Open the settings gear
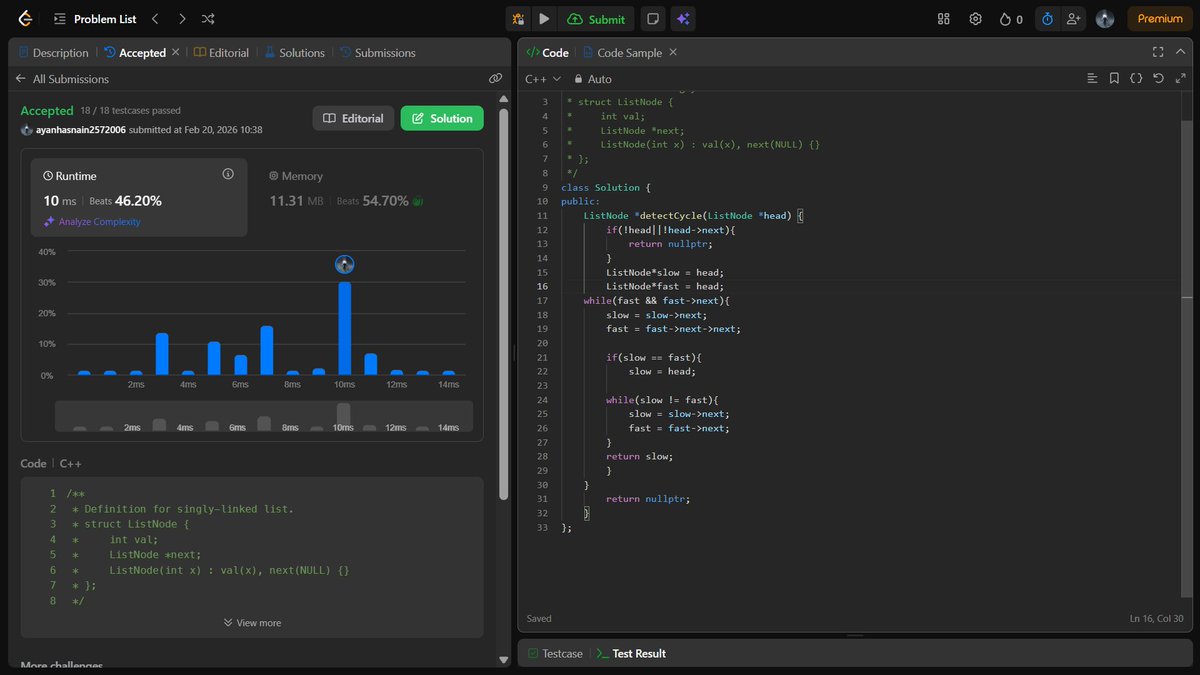Viewport: 1200px width, 675px height. pyautogui.click(x=976, y=19)
